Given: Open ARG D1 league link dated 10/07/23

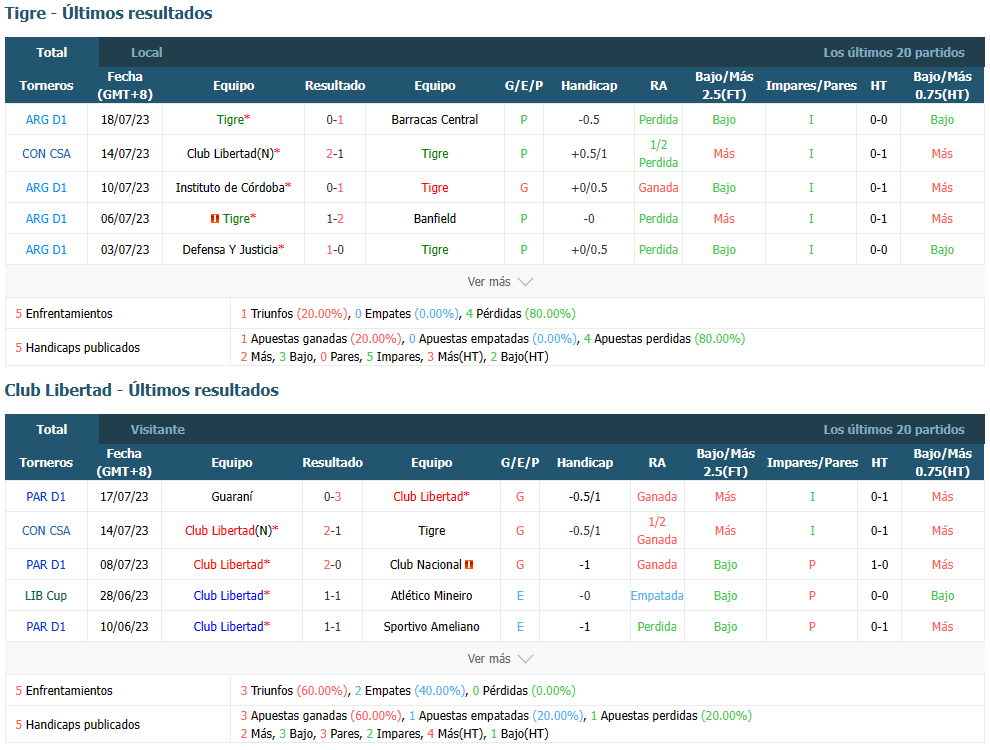Looking at the screenshot, I should click(x=46, y=188).
